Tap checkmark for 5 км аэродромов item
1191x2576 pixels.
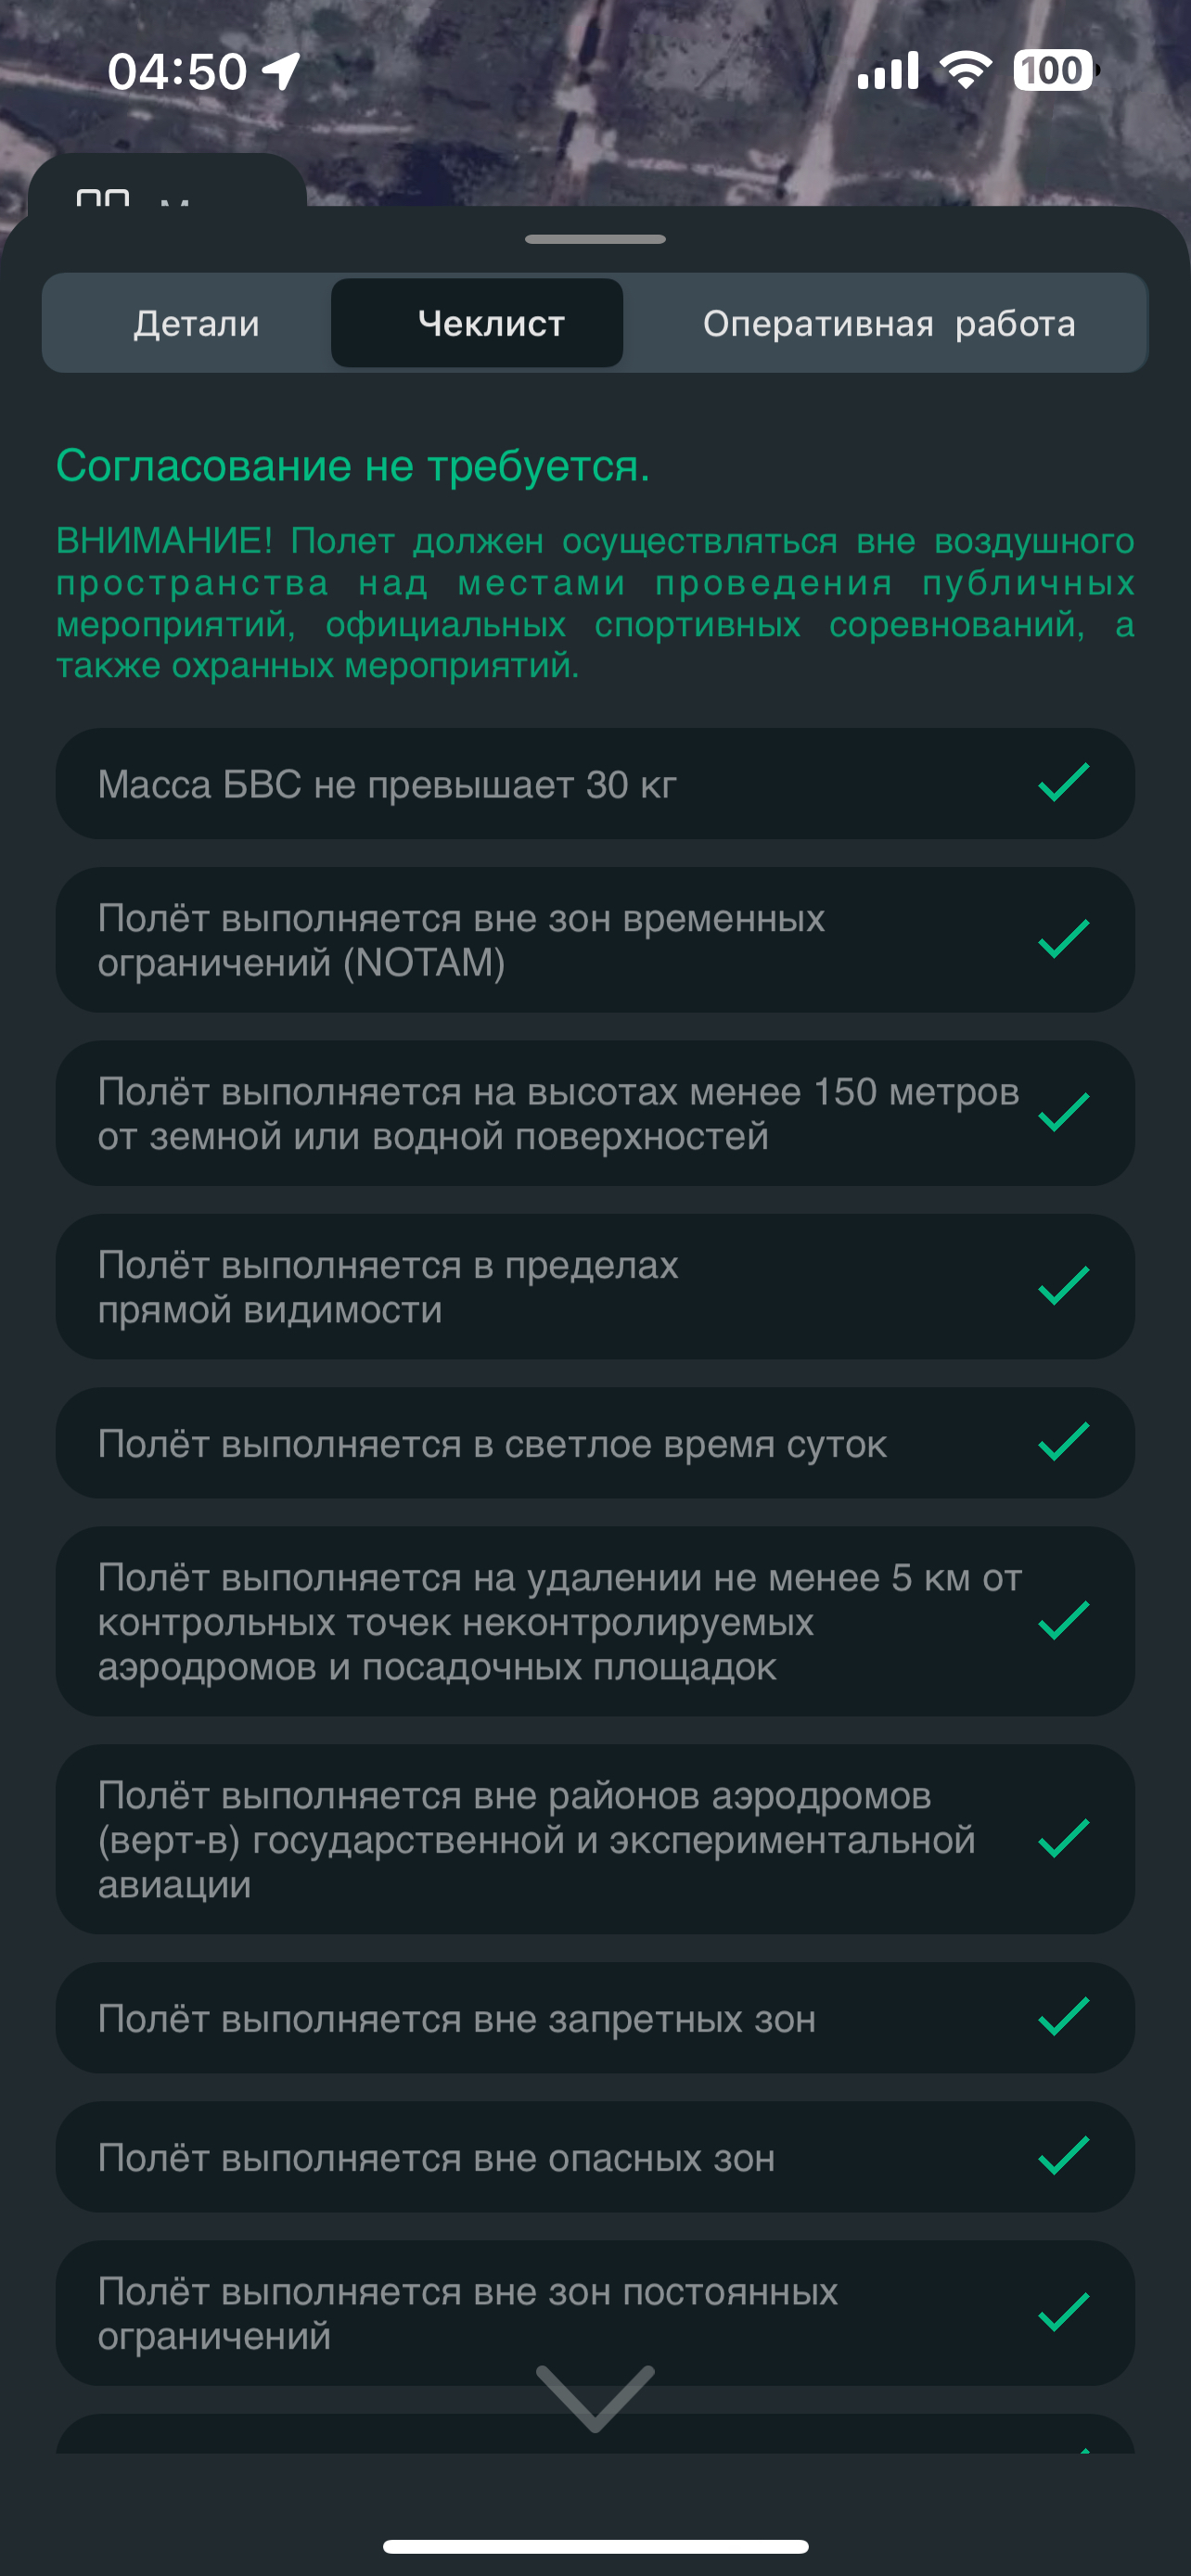pos(1063,1621)
